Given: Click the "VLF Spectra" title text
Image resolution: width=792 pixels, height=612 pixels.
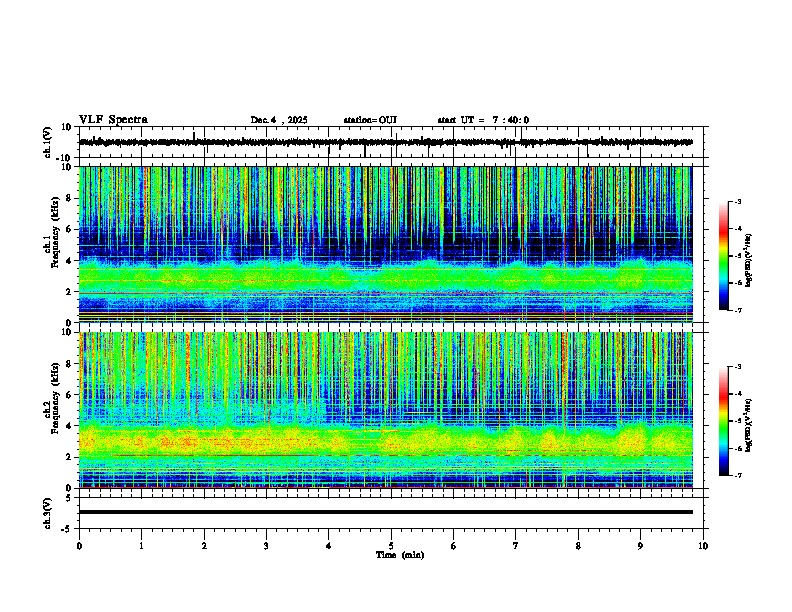Looking at the screenshot, I should [x=113, y=120].
